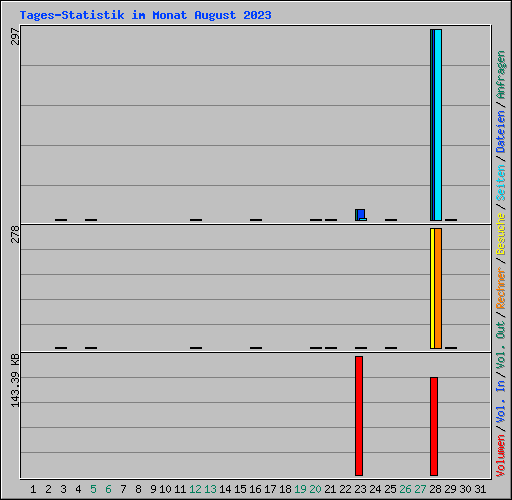Click the day 31 axis label
This screenshot has width=512, height=500.
480,489
